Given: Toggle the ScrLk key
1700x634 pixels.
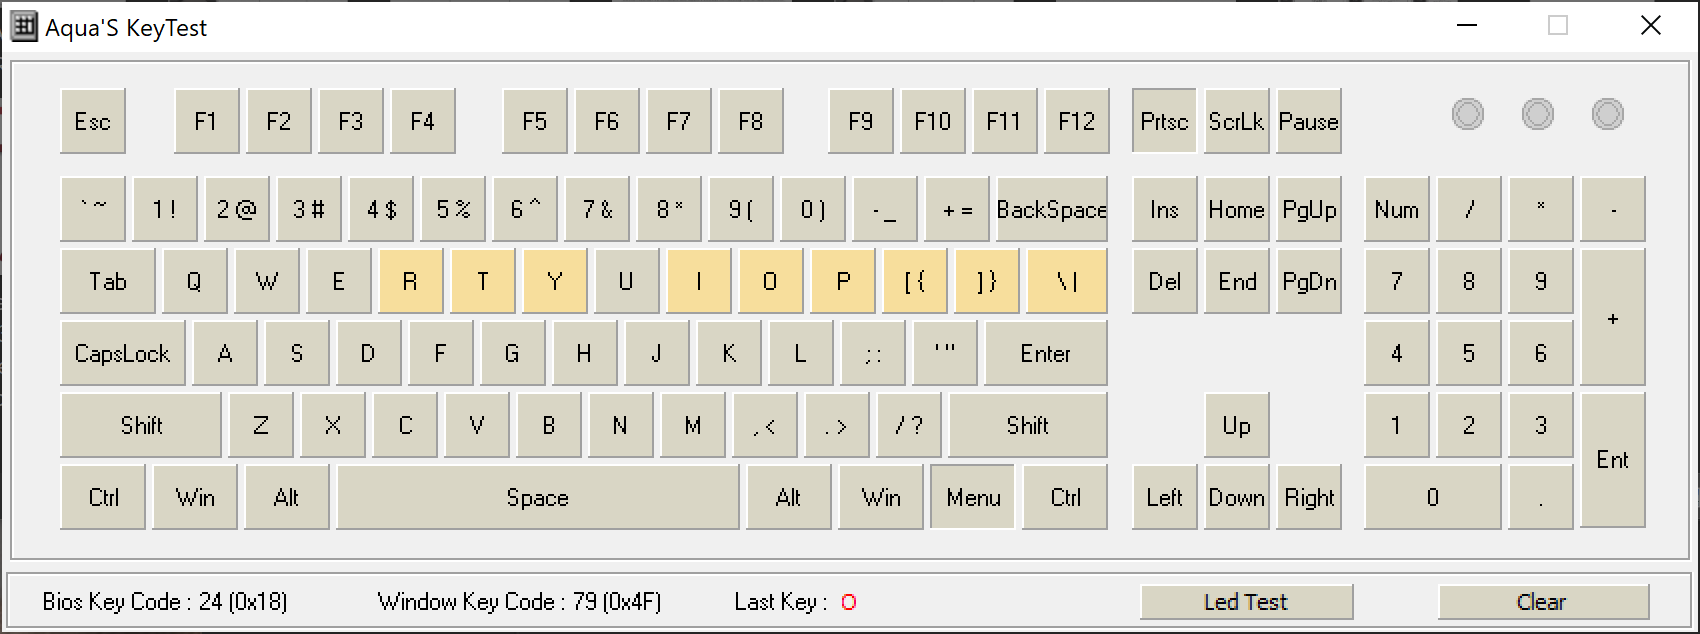Looking at the screenshot, I should (1236, 122).
